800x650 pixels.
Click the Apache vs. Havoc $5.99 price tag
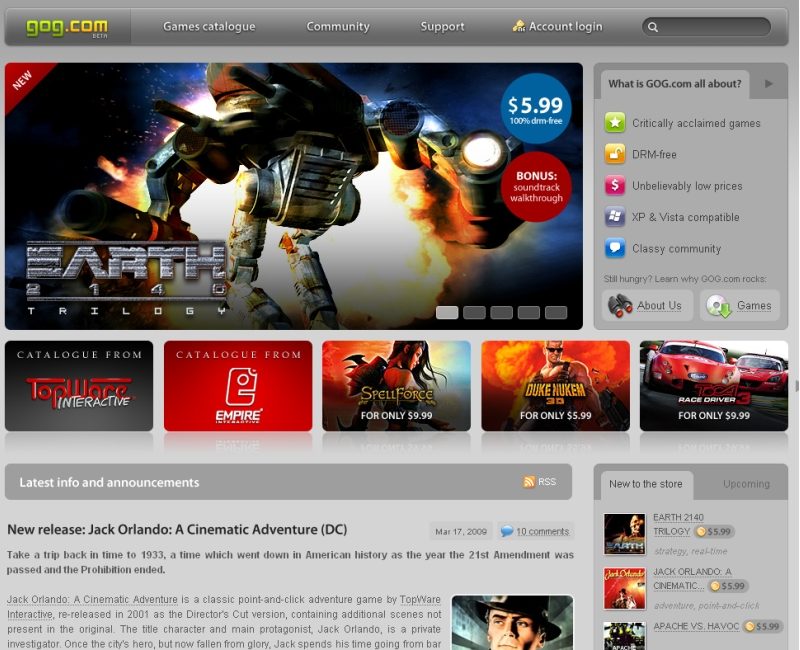[763, 627]
